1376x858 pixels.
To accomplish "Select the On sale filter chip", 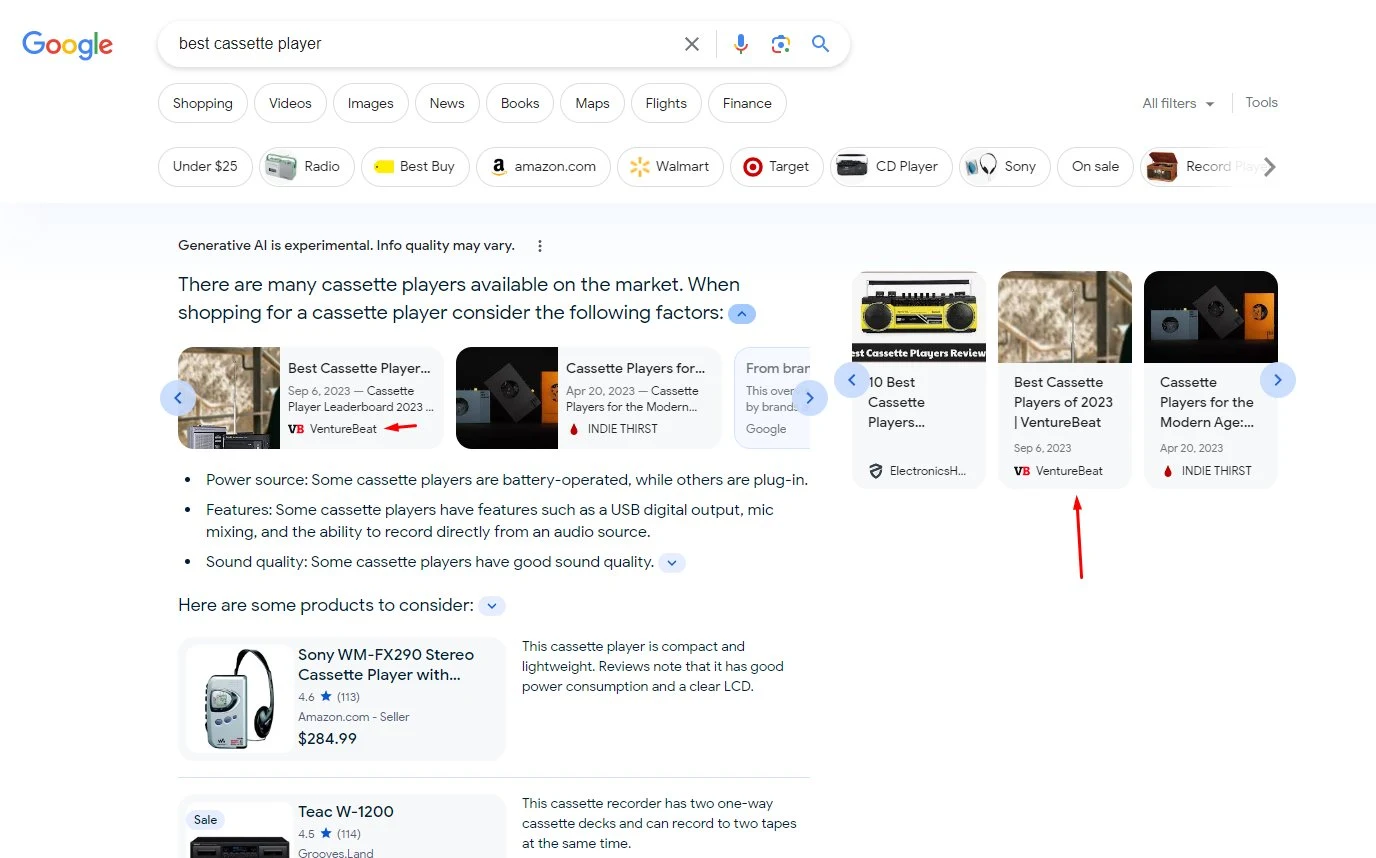I will tap(1095, 166).
